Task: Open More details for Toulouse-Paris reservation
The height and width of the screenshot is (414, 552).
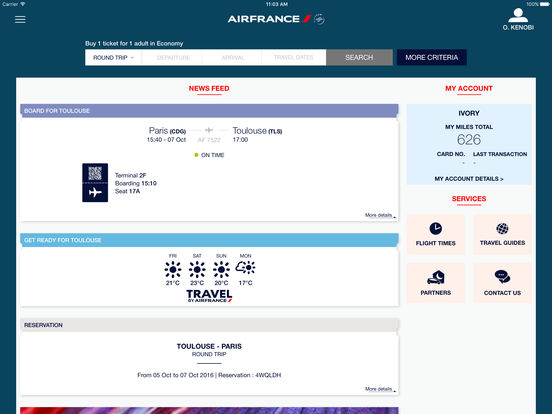Action: coord(380,389)
